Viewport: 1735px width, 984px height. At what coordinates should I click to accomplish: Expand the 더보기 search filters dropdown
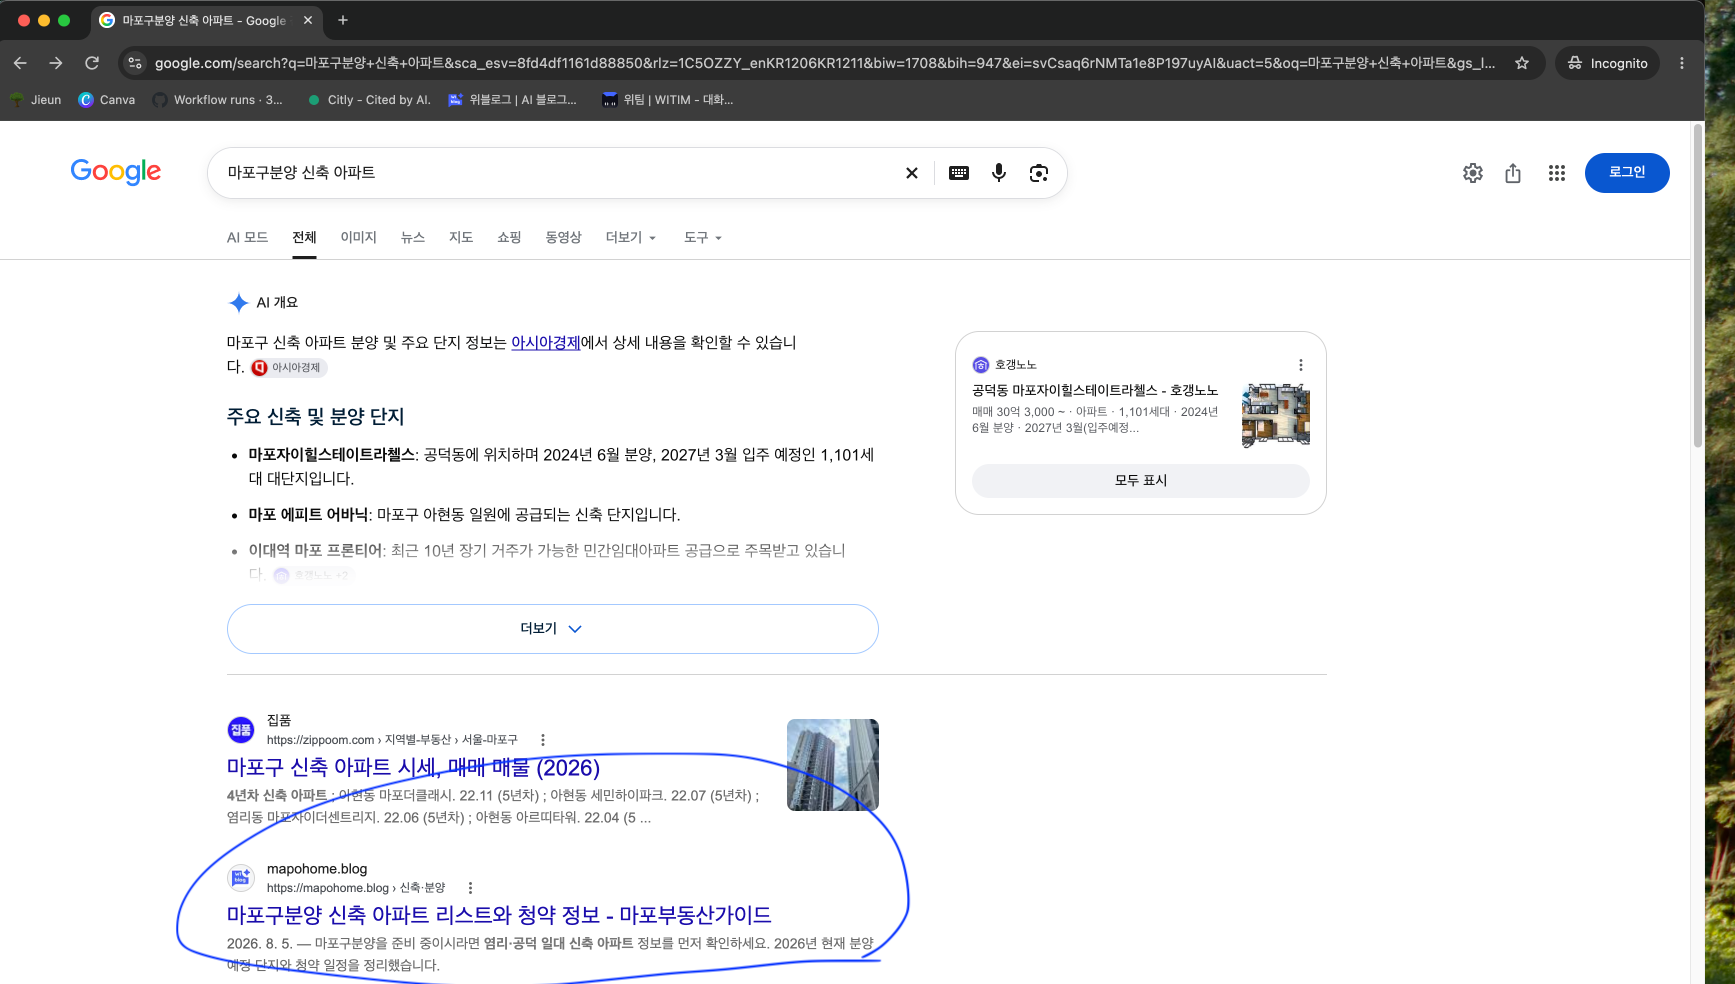click(x=631, y=237)
